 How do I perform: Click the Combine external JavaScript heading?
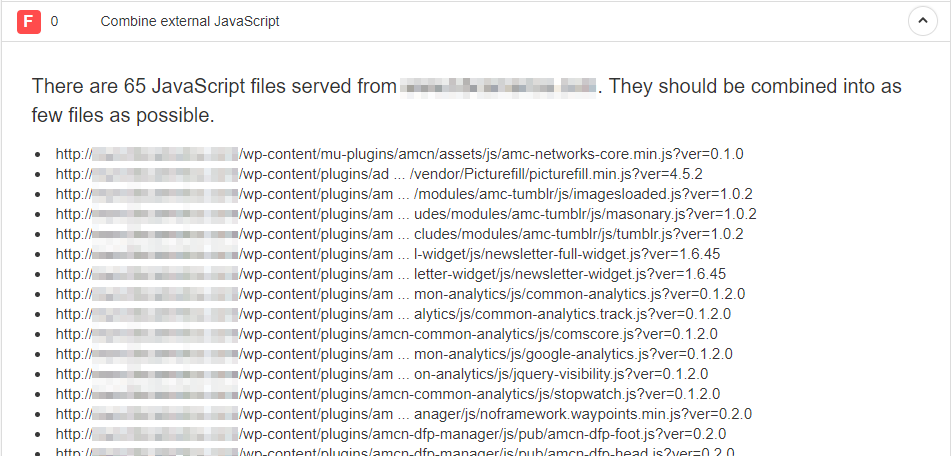(190, 21)
